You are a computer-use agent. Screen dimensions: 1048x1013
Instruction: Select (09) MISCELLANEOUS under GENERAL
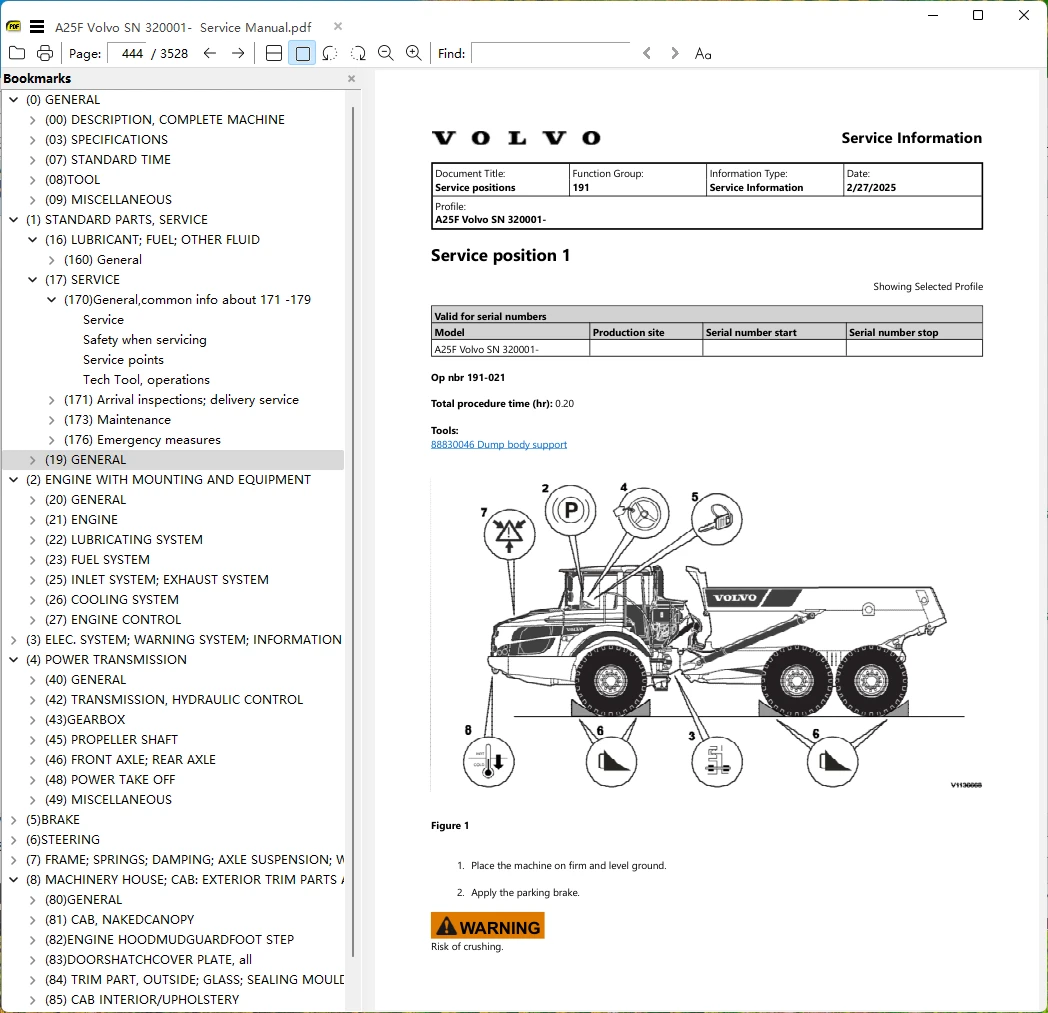pyautogui.click(x=108, y=200)
